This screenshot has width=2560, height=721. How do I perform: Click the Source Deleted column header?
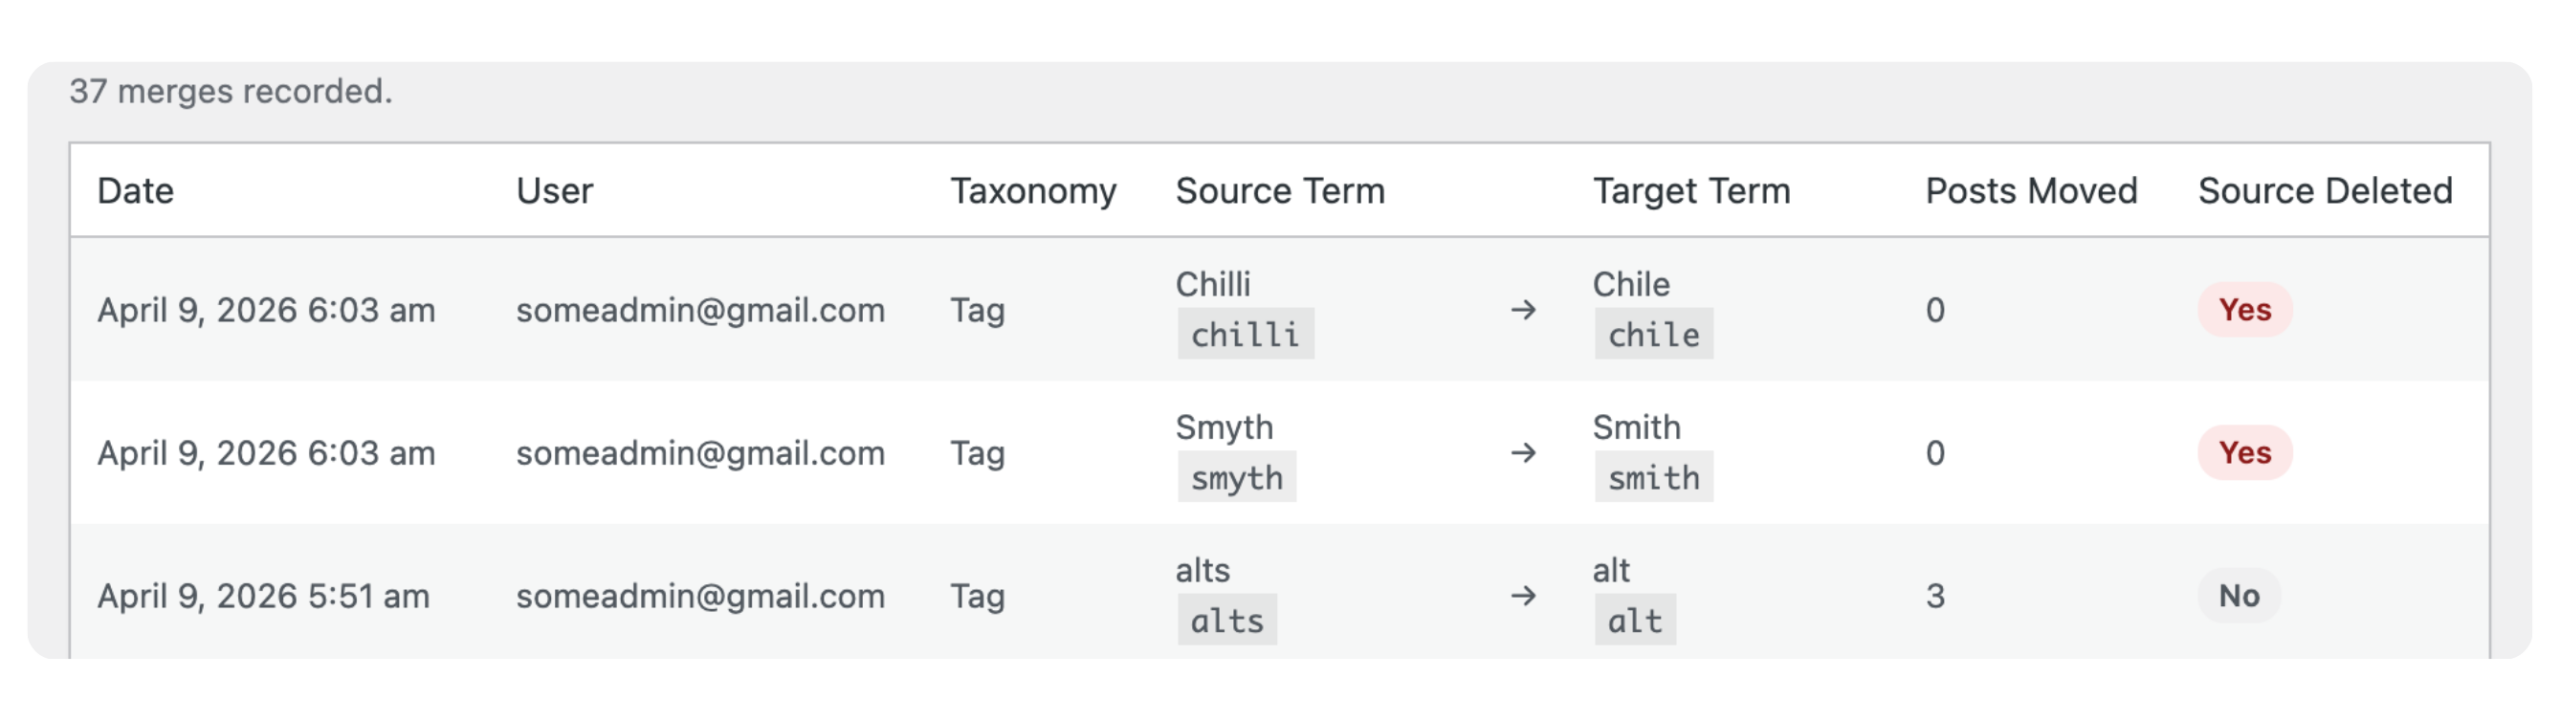tap(2325, 191)
